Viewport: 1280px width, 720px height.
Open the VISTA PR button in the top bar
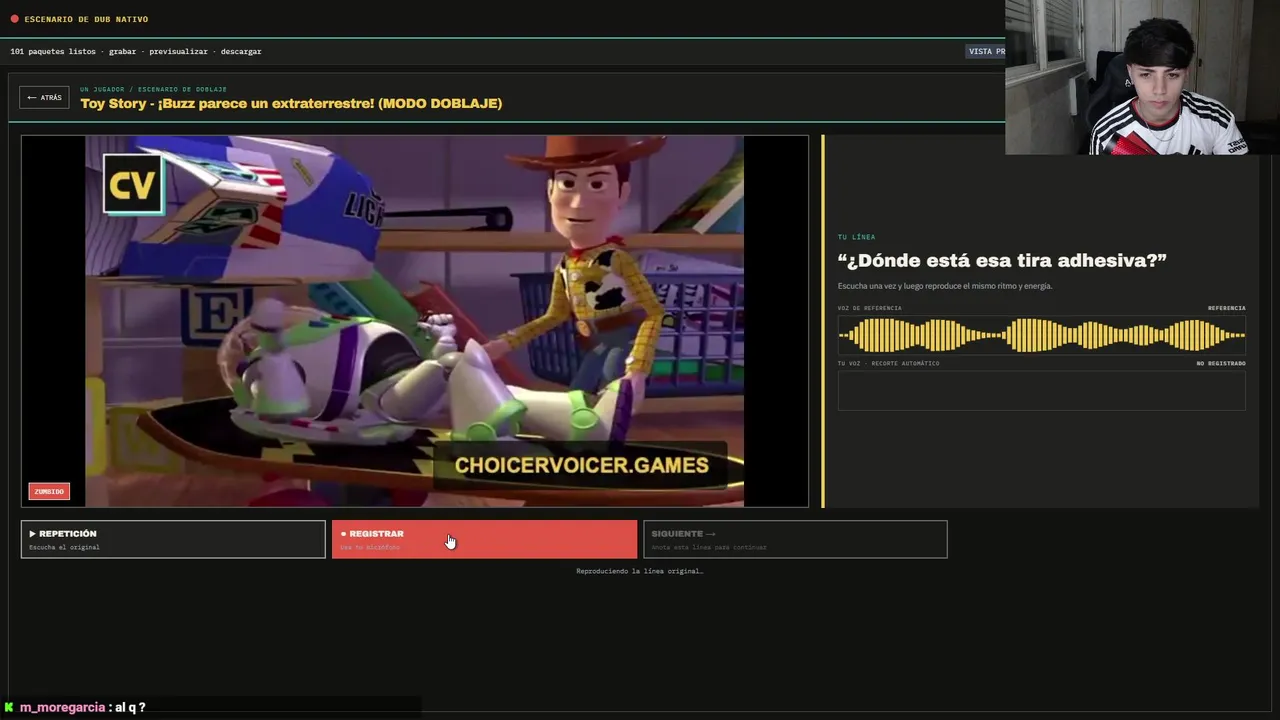click(986, 51)
